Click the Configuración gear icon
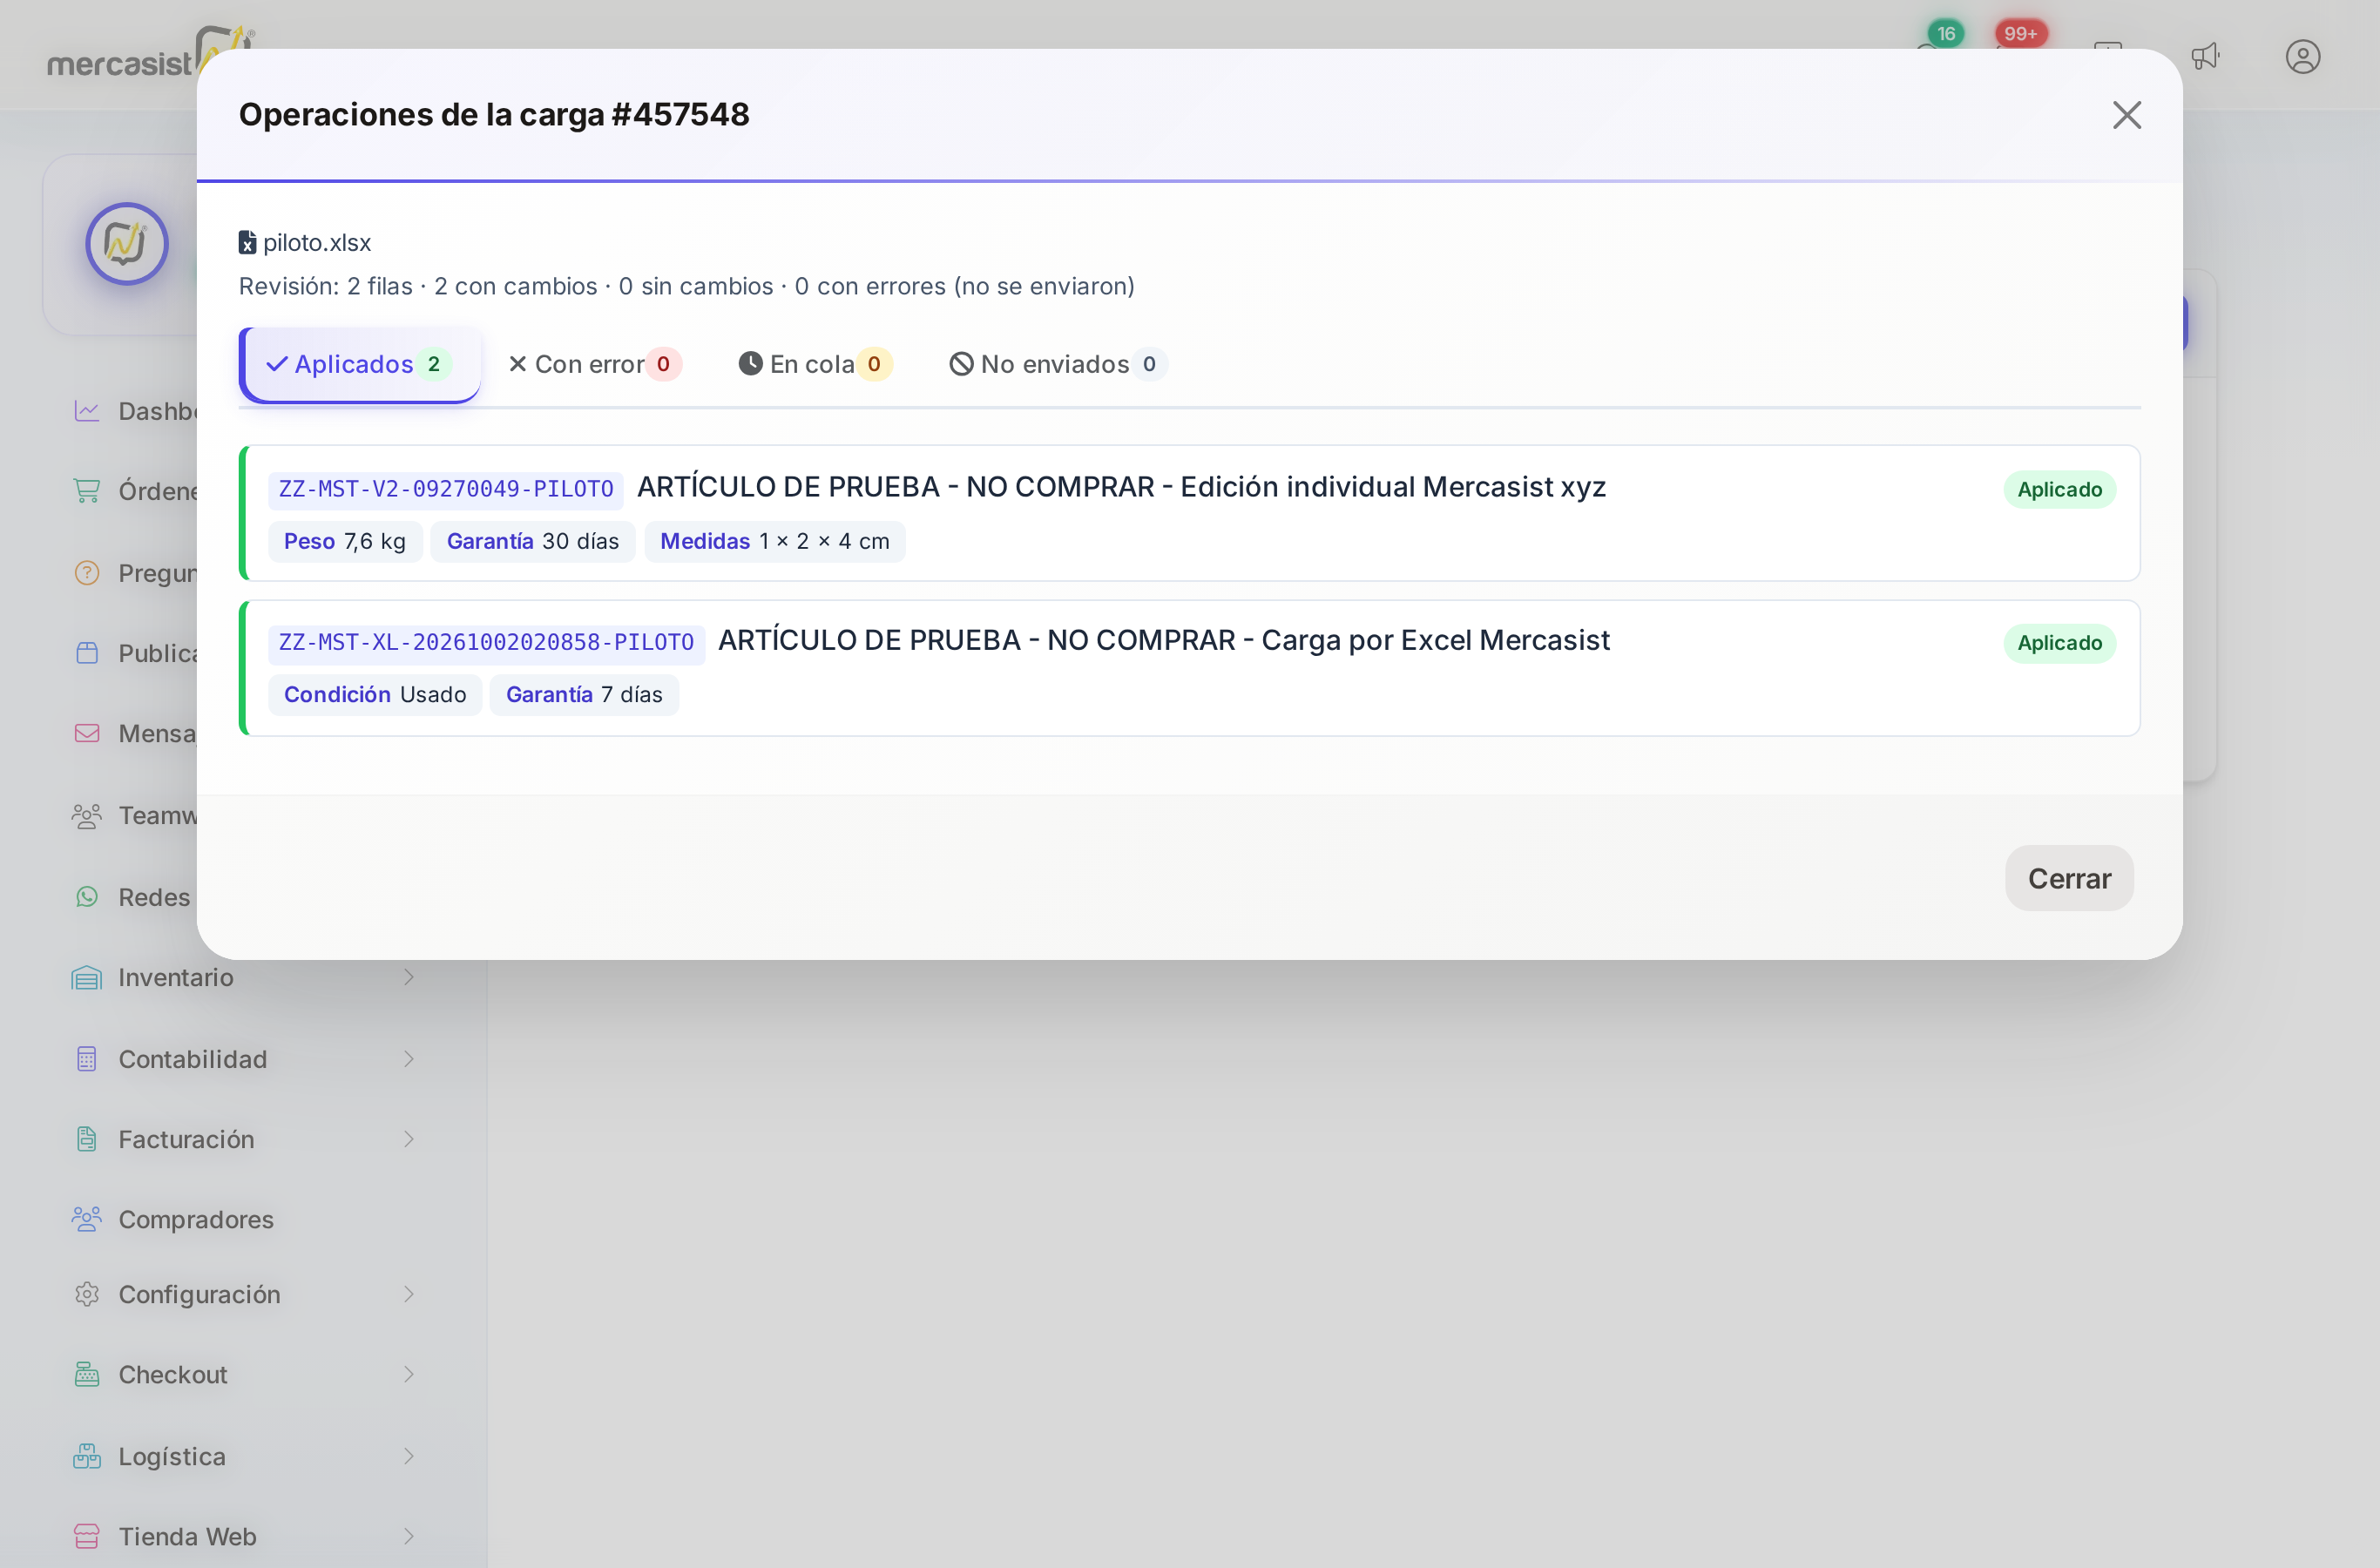The height and width of the screenshot is (1568, 2380). 87,1294
